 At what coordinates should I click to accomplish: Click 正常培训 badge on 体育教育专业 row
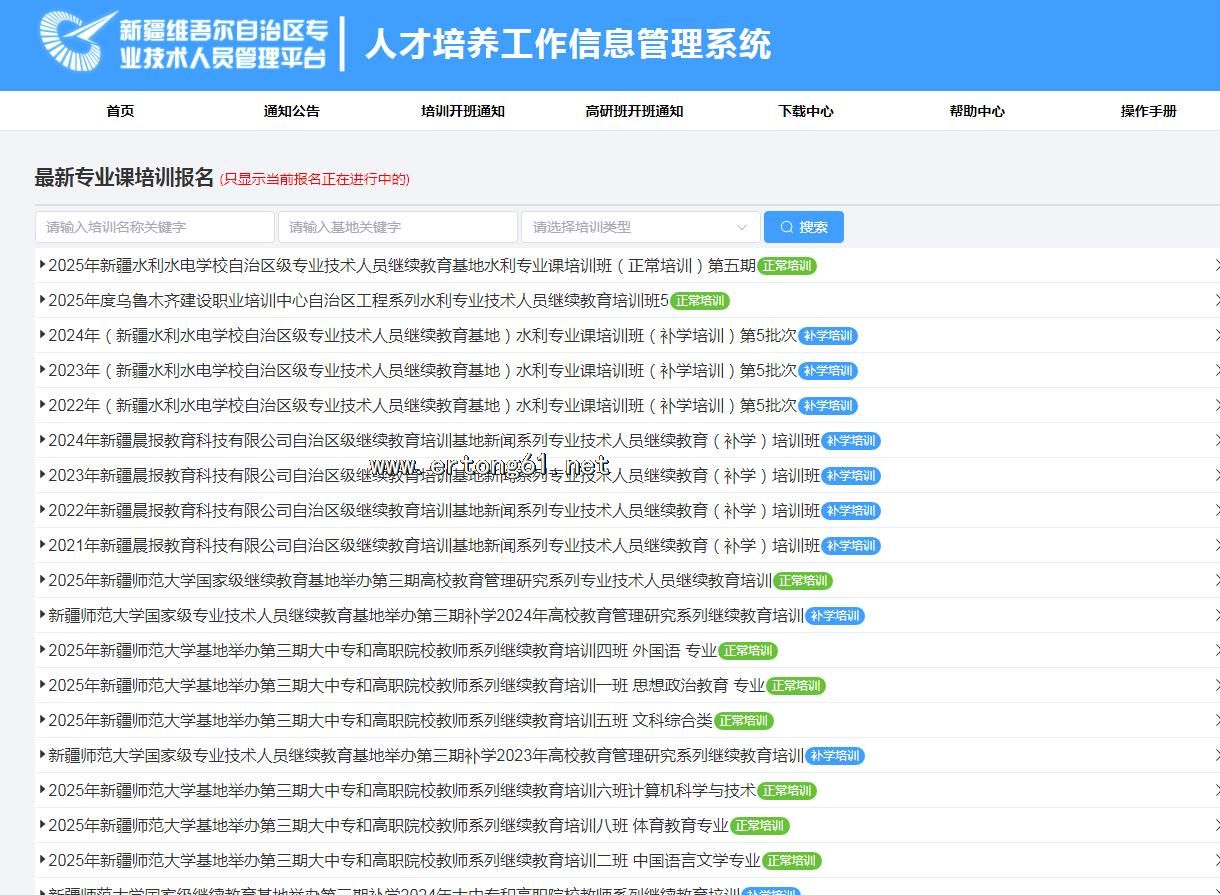[x=760, y=826]
